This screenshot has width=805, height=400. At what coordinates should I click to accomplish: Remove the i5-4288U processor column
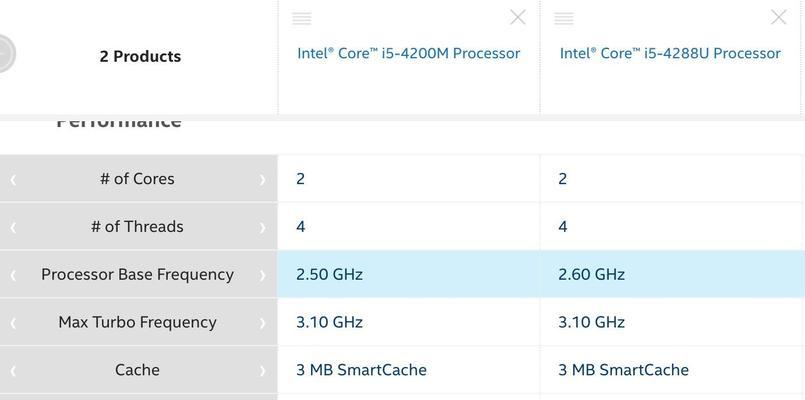pos(778,17)
